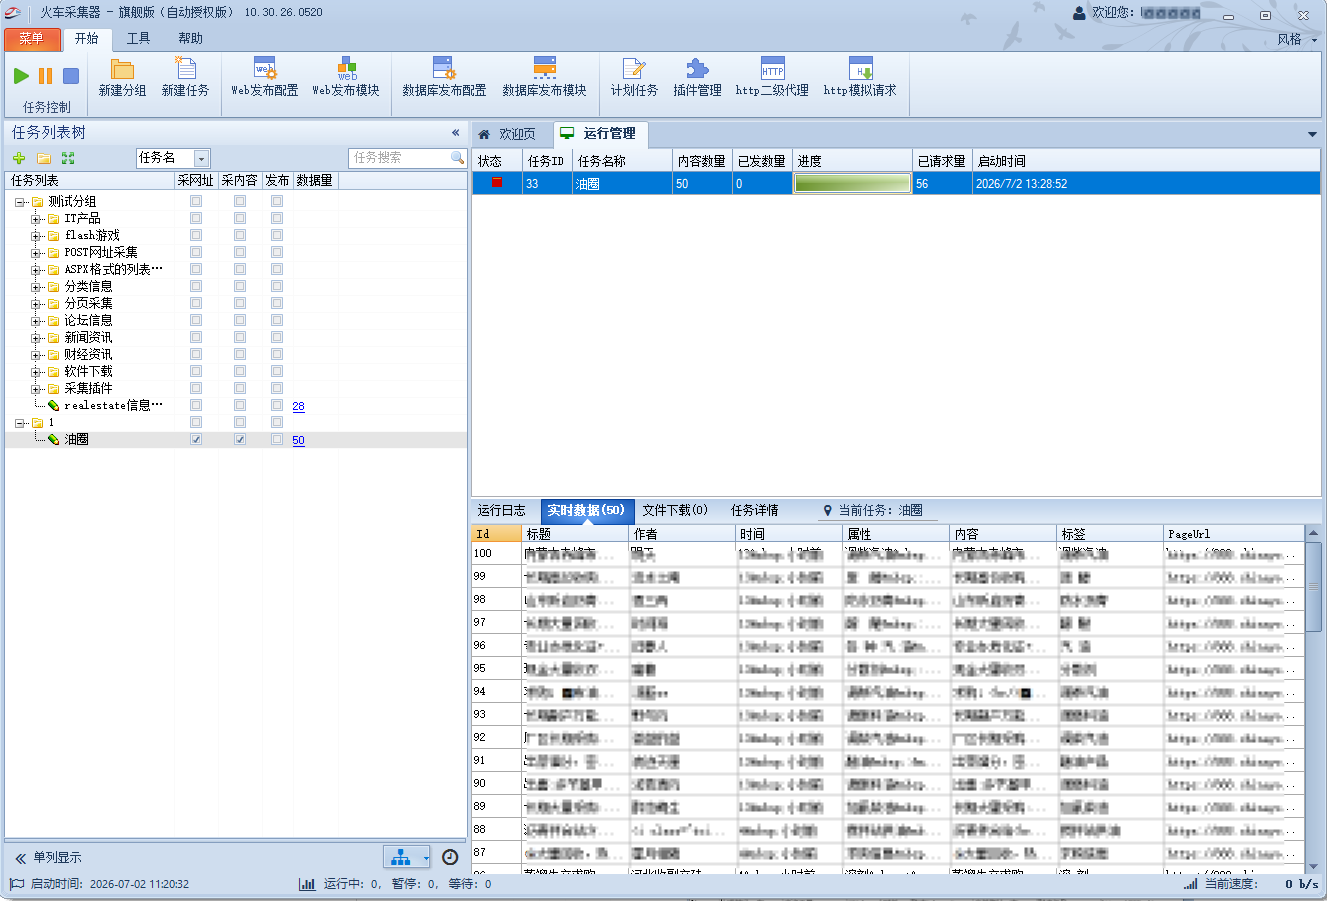Open the tab list dropdown arrow at right
1327x901 pixels.
(1312, 134)
